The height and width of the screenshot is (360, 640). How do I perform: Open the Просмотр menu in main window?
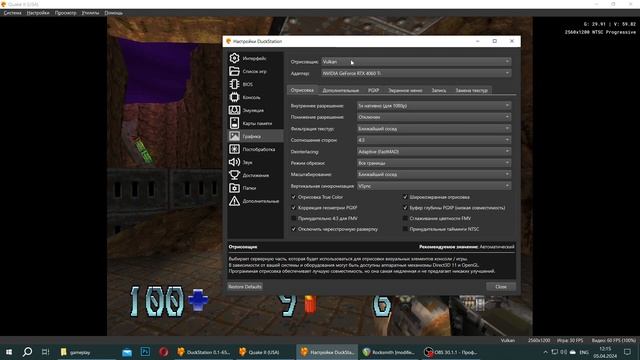click(65, 13)
